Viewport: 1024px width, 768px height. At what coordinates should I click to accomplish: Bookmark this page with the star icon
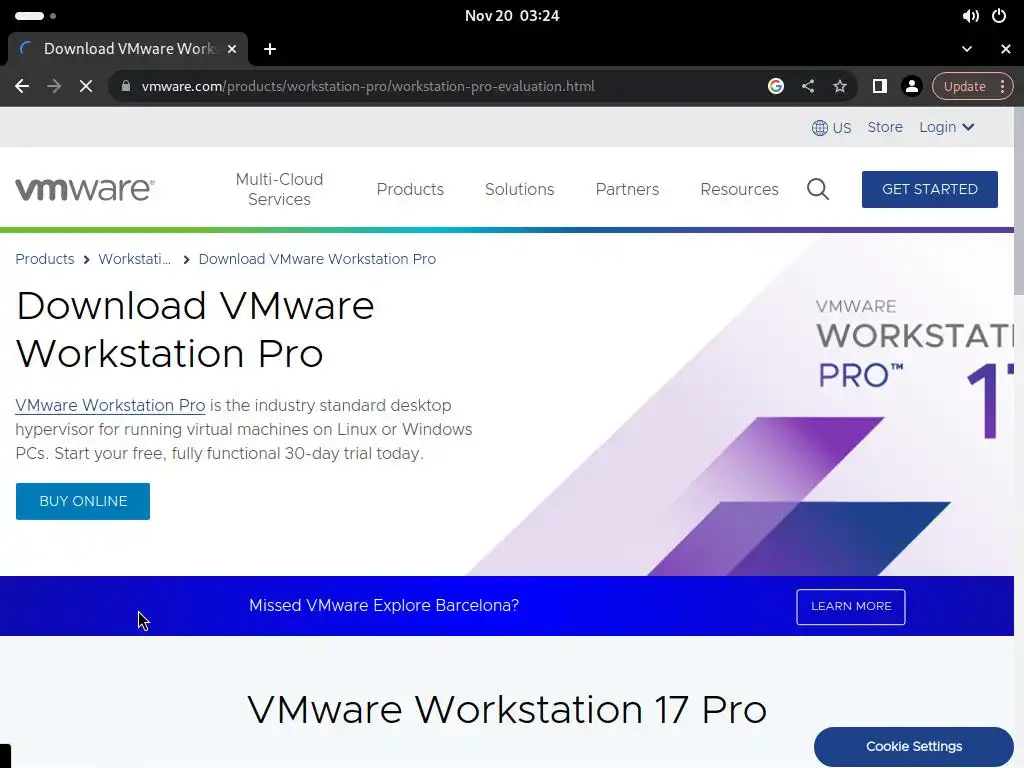(840, 86)
